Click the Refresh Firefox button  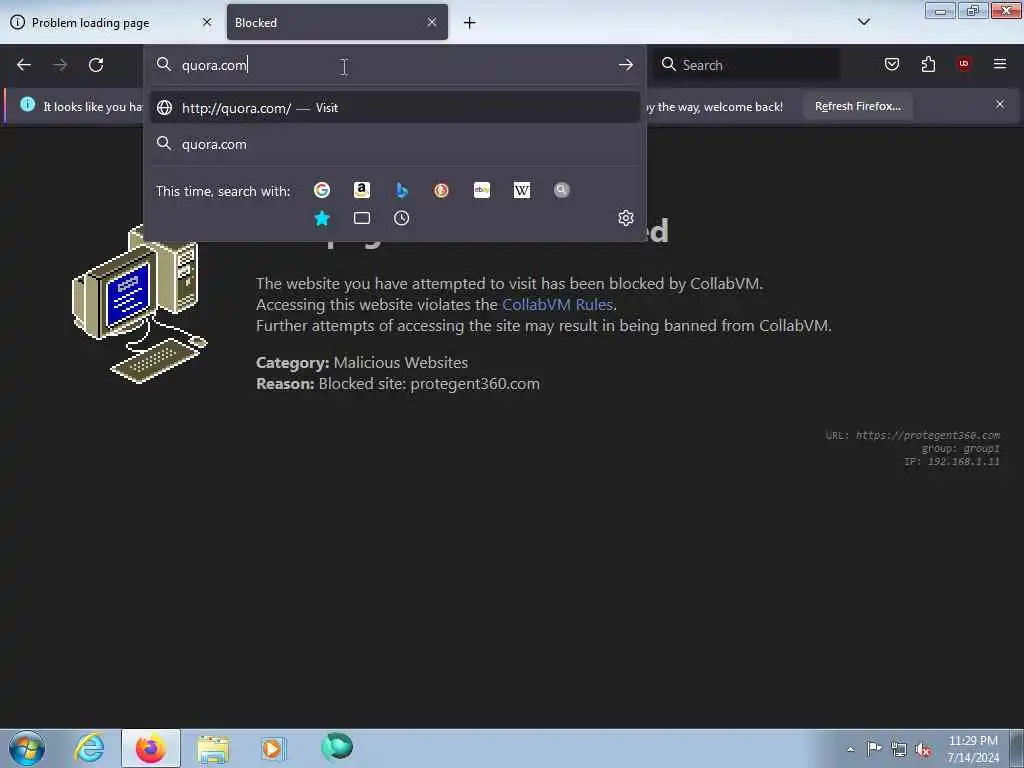pyautogui.click(x=857, y=106)
